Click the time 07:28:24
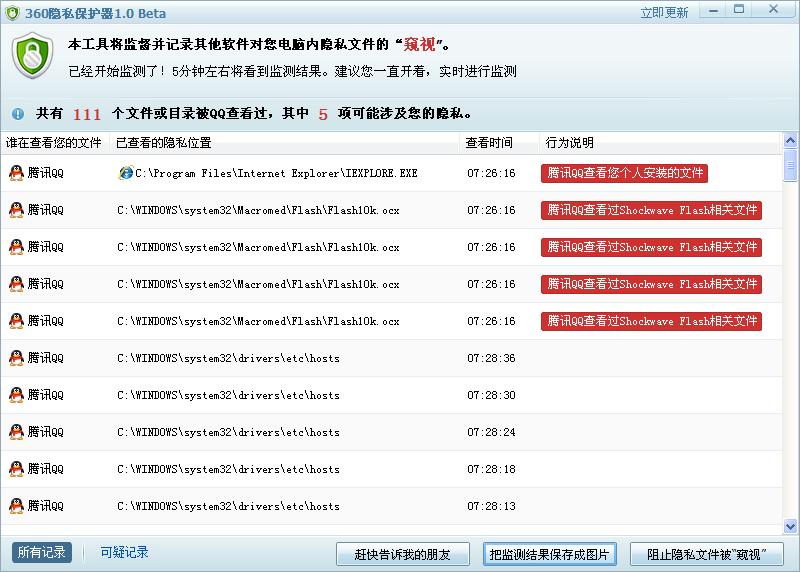Image resolution: width=800 pixels, height=572 pixels. (491, 432)
